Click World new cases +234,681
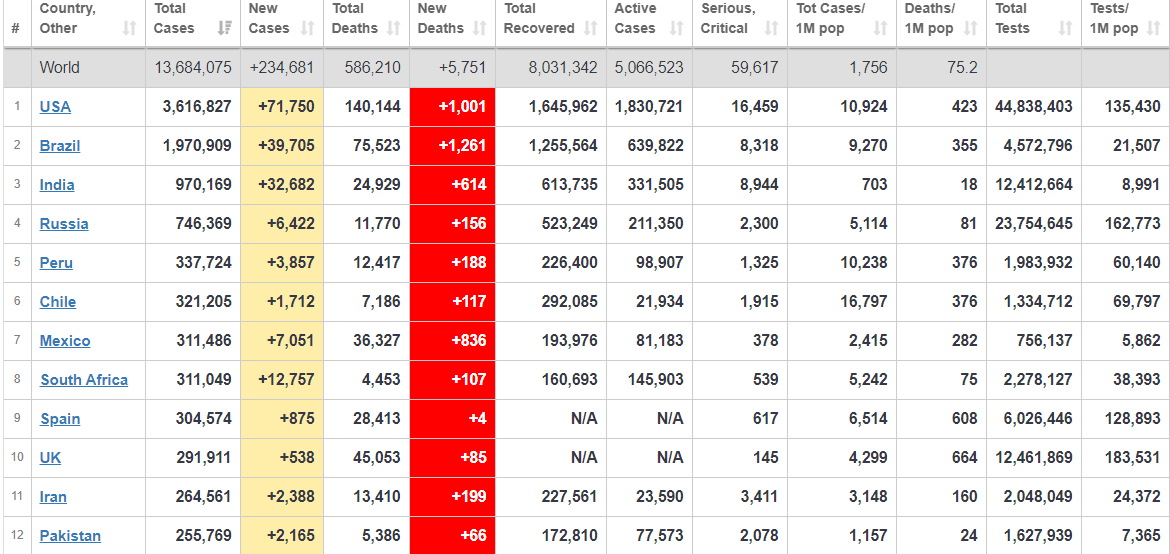This screenshot has height=554, width=1170. click(283, 68)
